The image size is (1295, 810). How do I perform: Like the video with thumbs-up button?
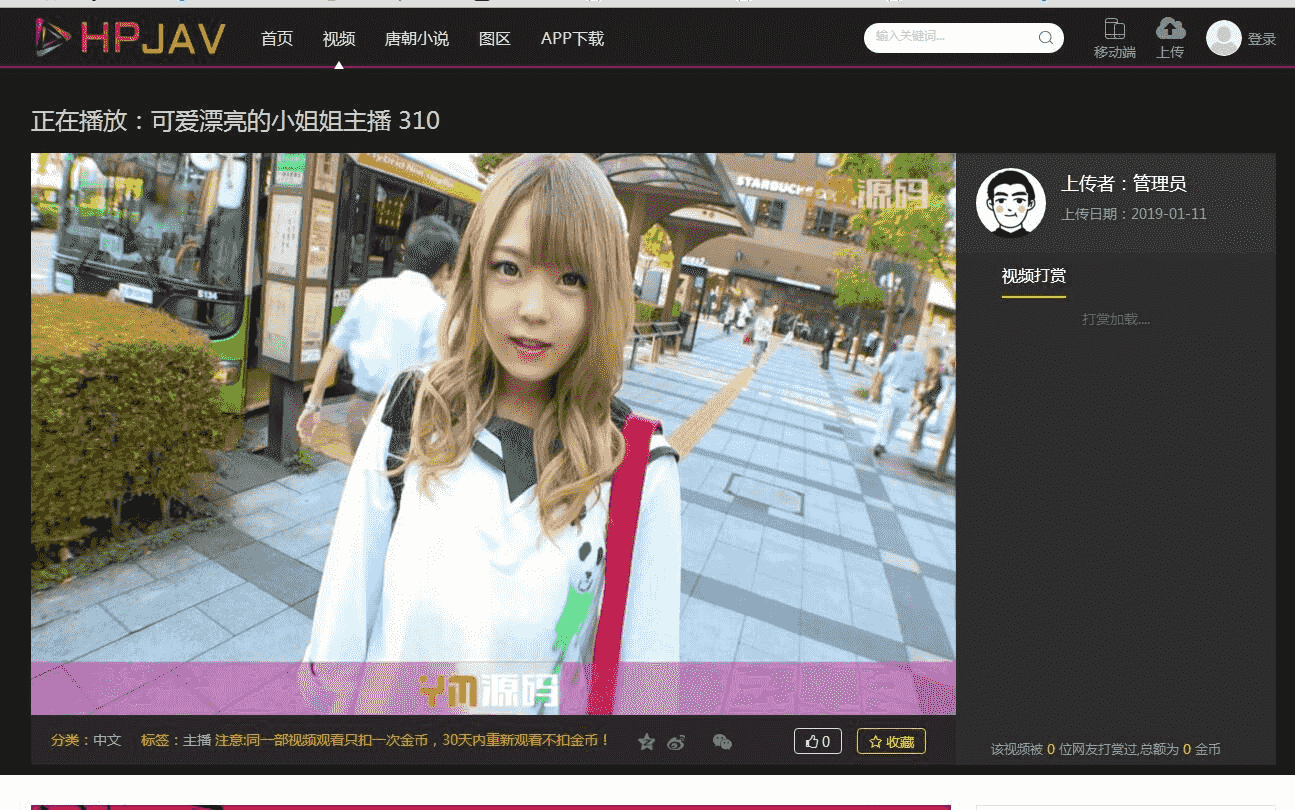(817, 742)
